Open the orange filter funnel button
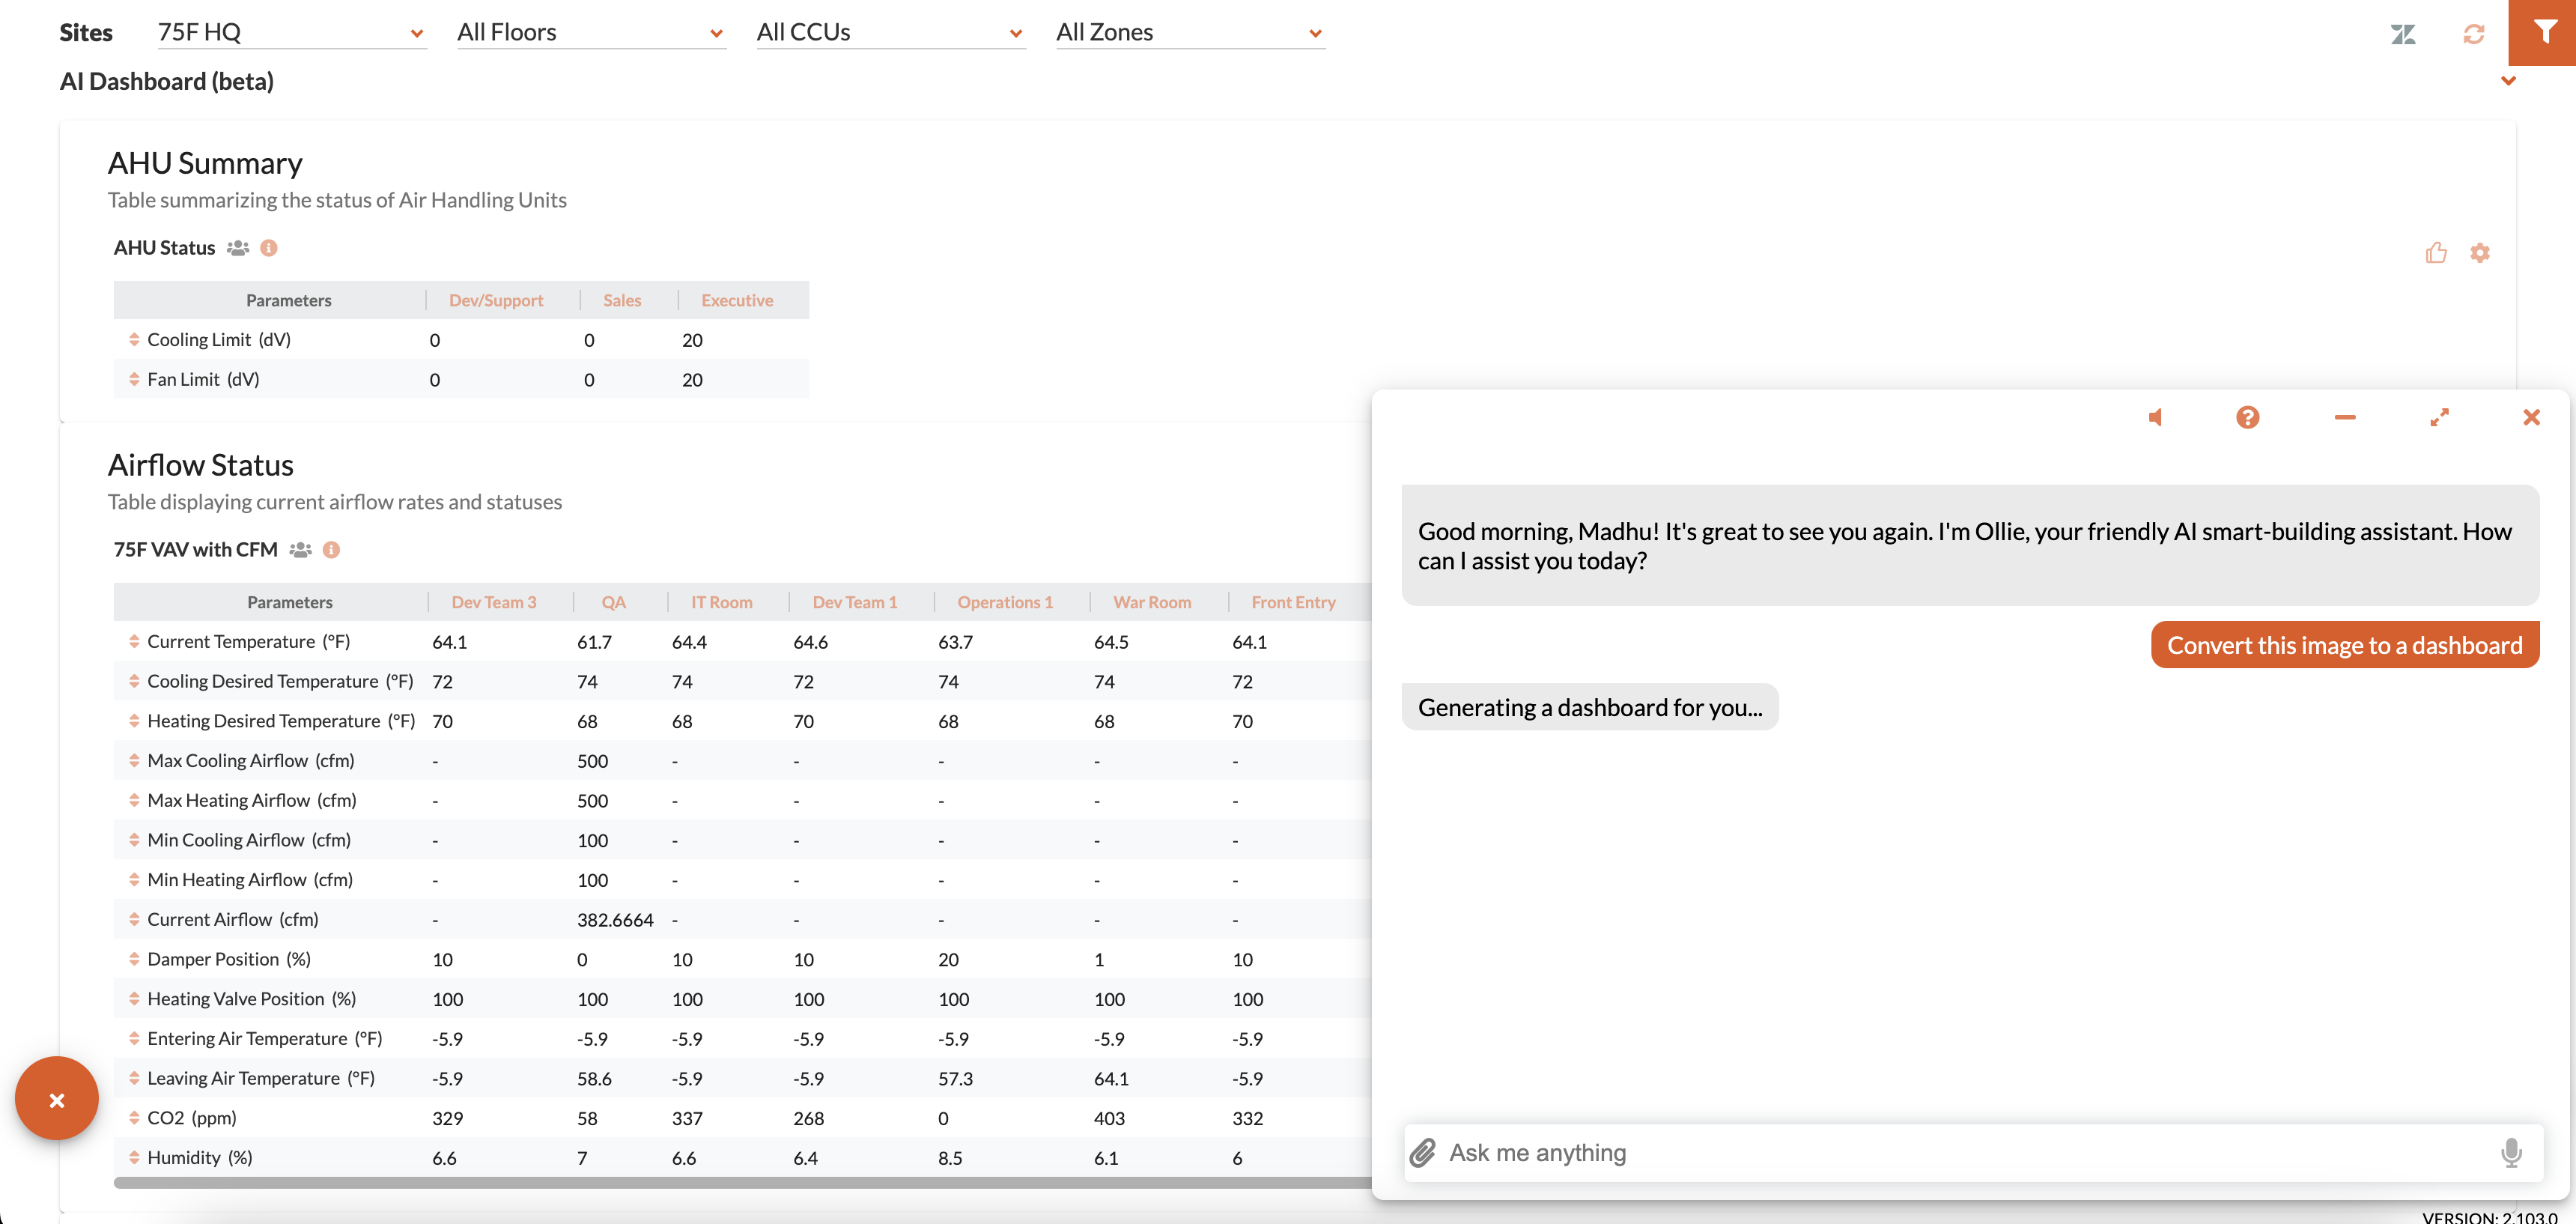 [2544, 33]
